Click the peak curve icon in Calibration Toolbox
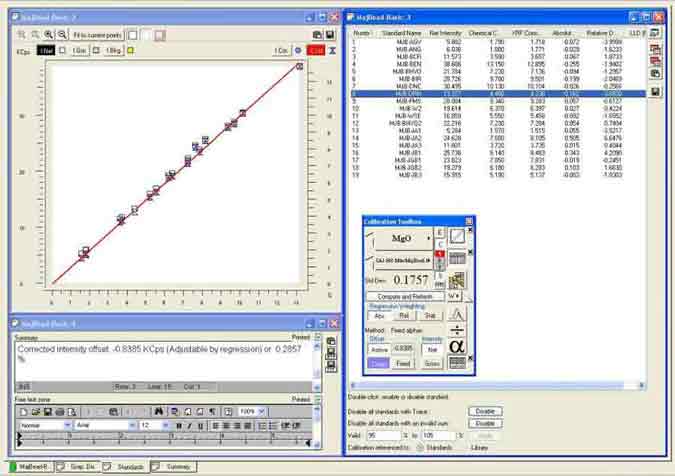This screenshot has height=476, width=675. click(456, 313)
